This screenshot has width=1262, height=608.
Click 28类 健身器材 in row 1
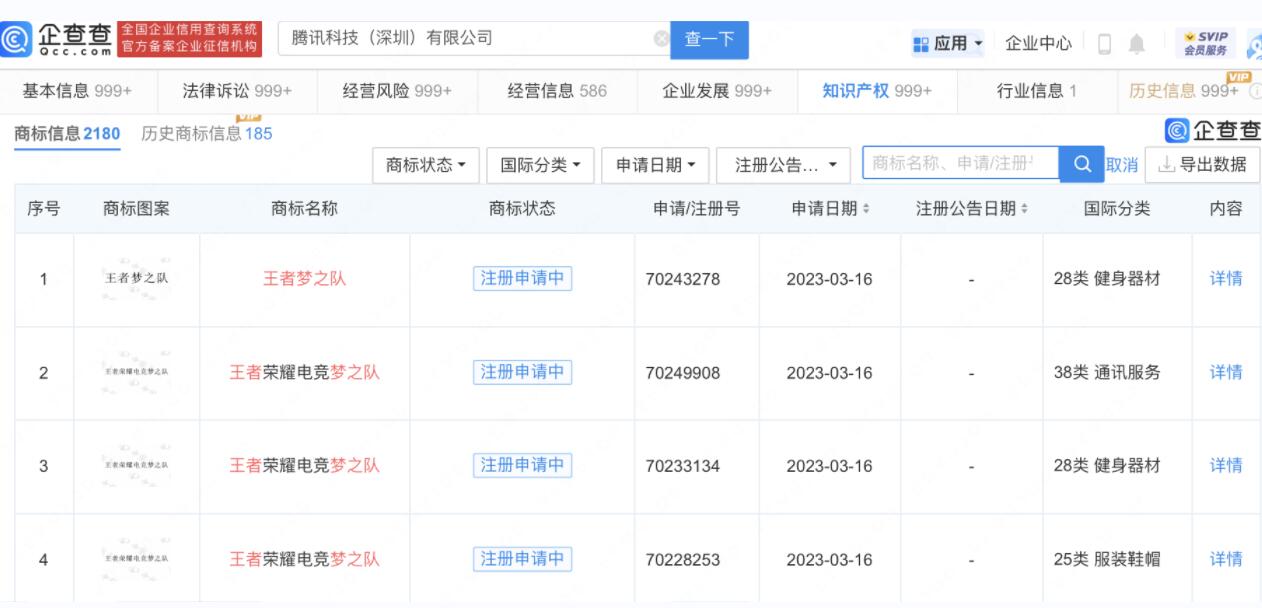[x=1107, y=279]
